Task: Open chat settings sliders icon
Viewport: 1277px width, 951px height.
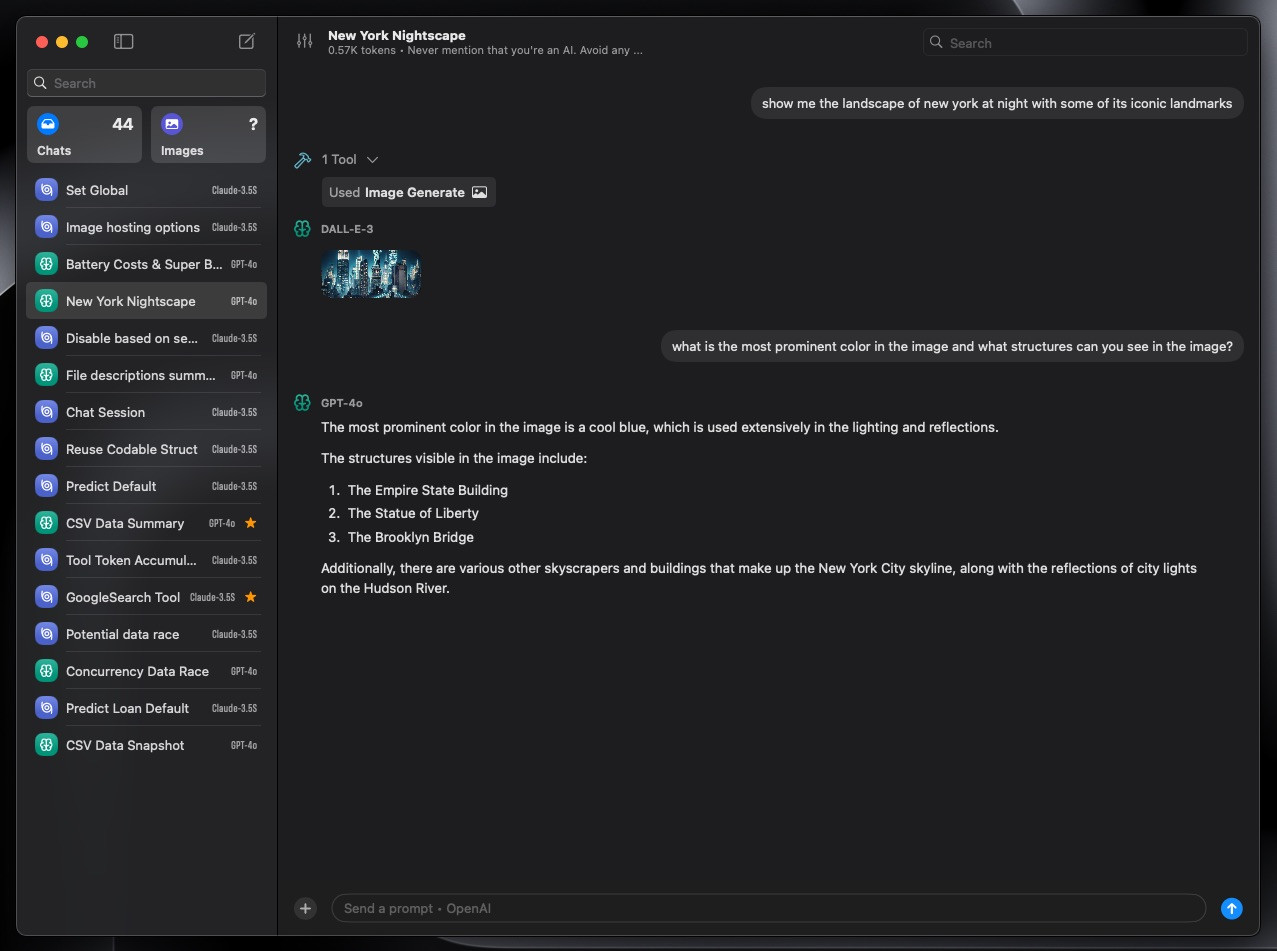Action: [304, 41]
